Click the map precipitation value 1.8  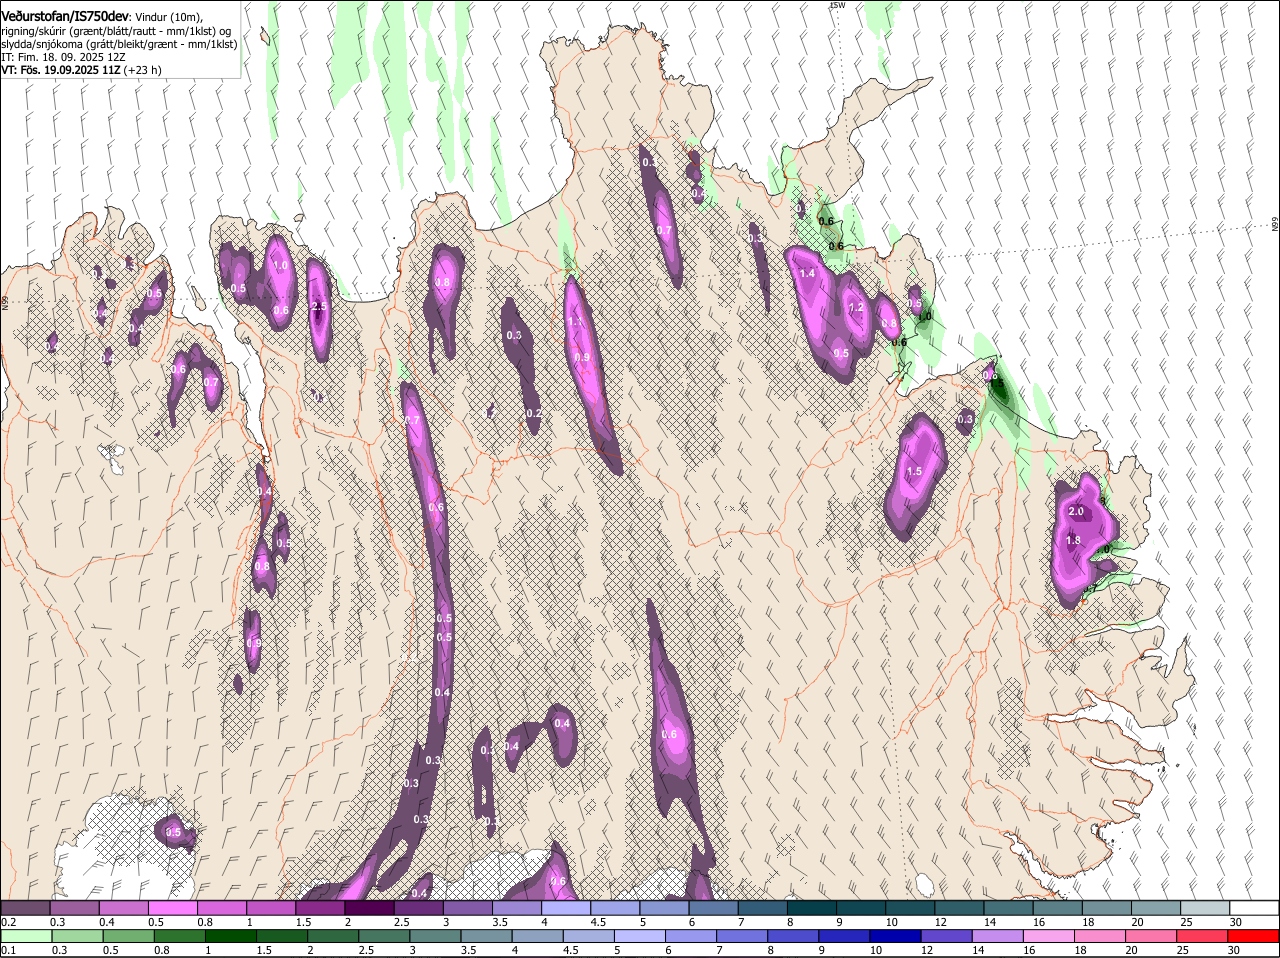[x=1073, y=540]
